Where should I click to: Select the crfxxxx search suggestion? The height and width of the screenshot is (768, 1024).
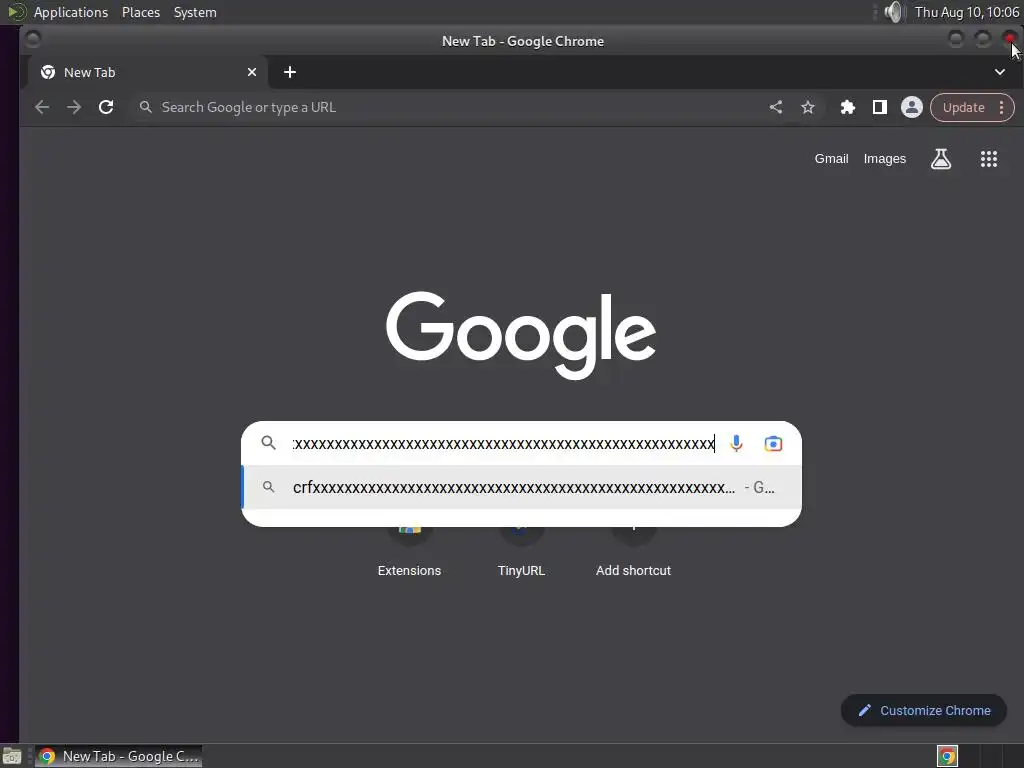[x=521, y=487]
